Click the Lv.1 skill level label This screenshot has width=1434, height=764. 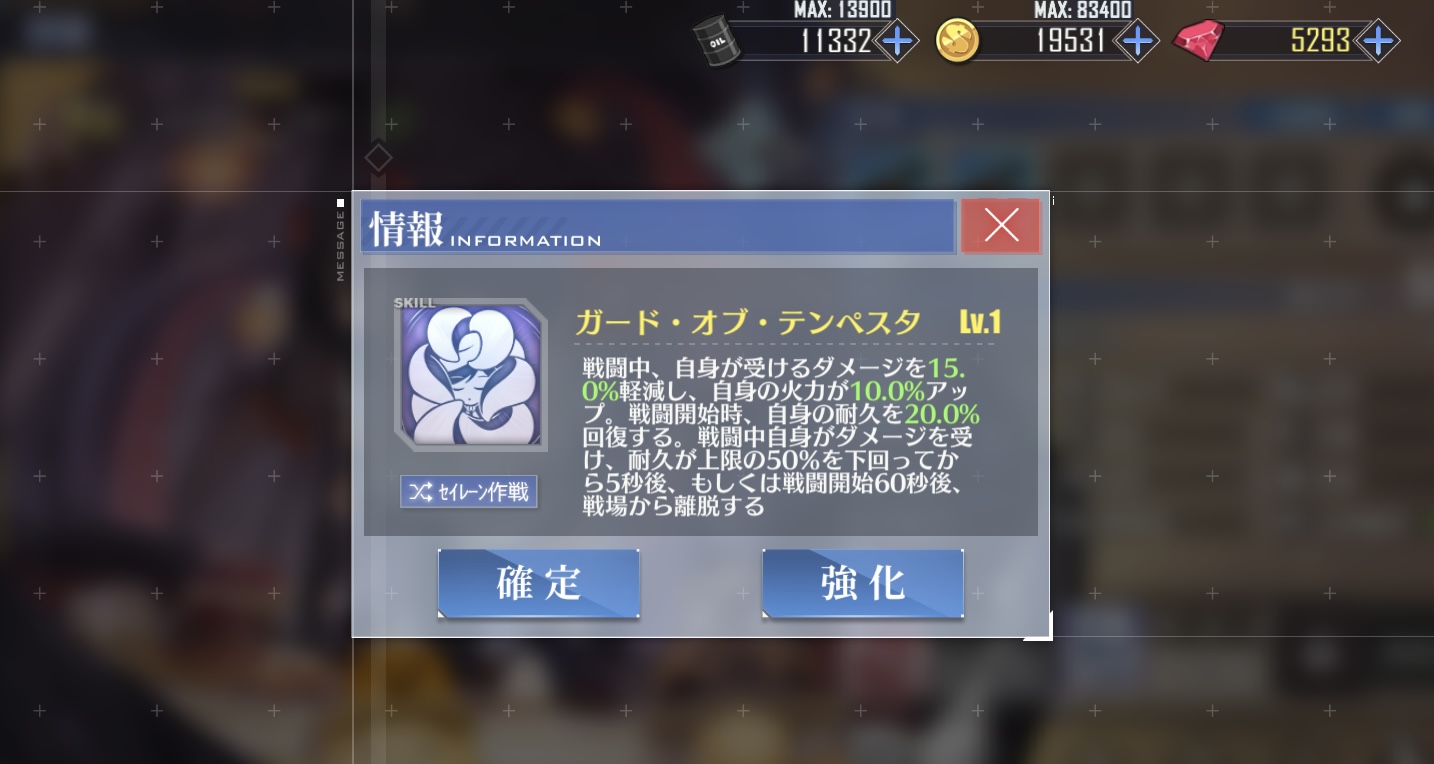[x=980, y=322]
